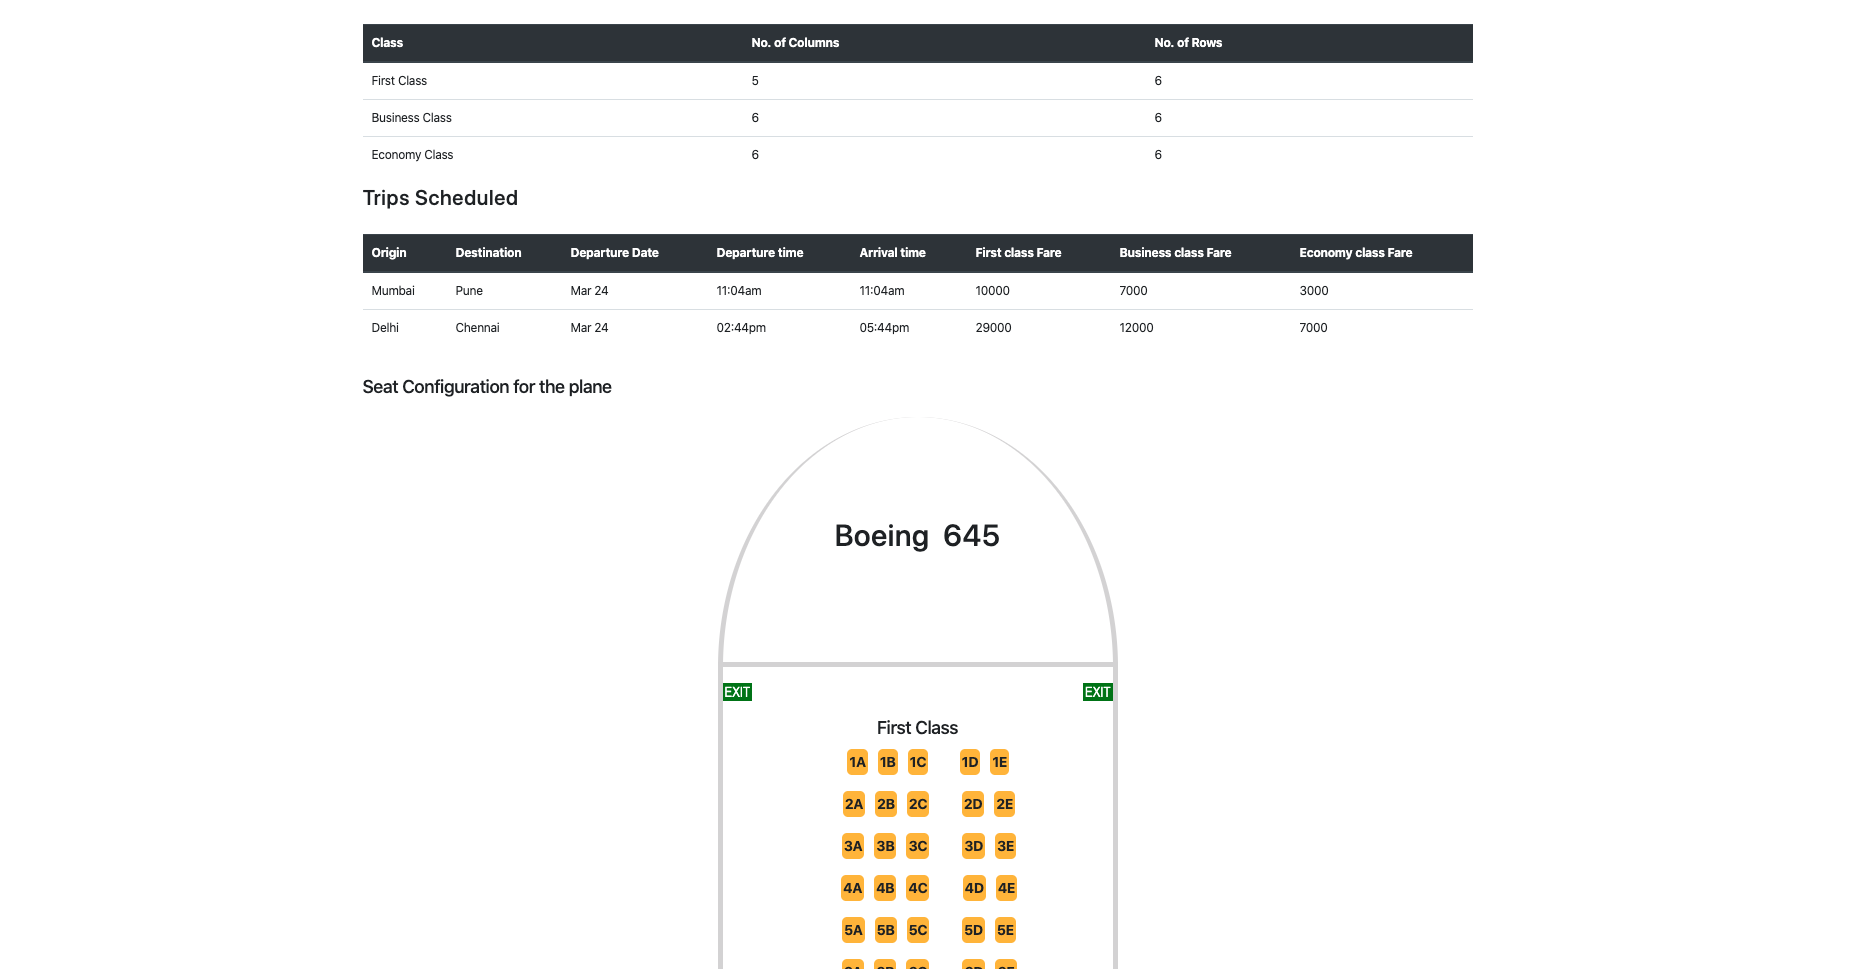Select seat 4D in First Class

pyautogui.click(x=973, y=888)
